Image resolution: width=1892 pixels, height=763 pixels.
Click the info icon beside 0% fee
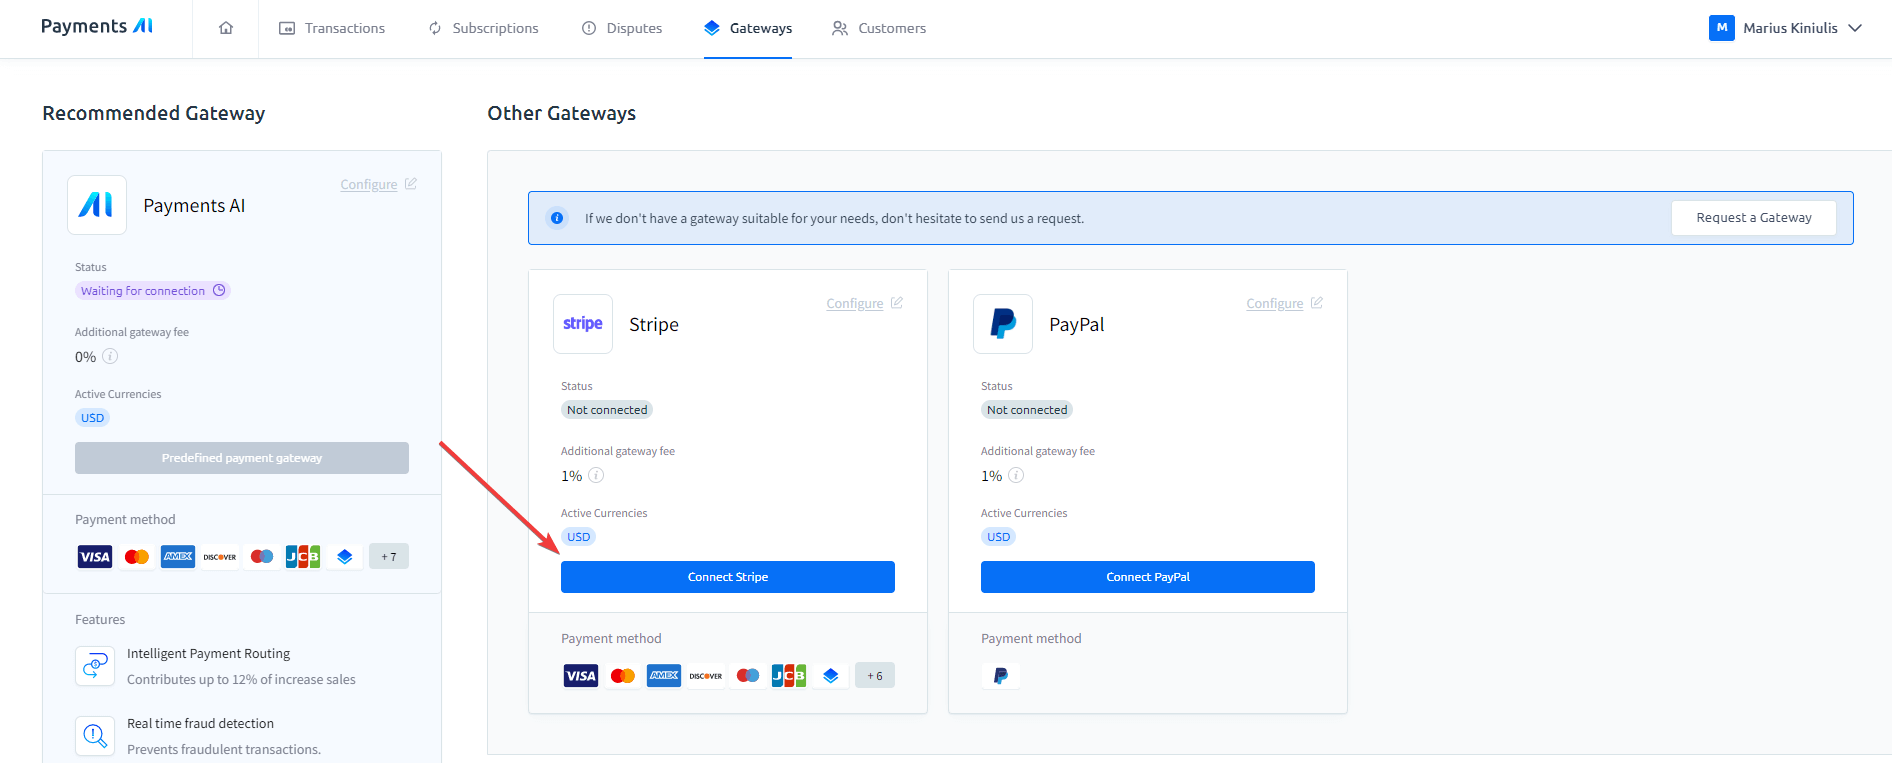pyautogui.click(x=110, y=356)
